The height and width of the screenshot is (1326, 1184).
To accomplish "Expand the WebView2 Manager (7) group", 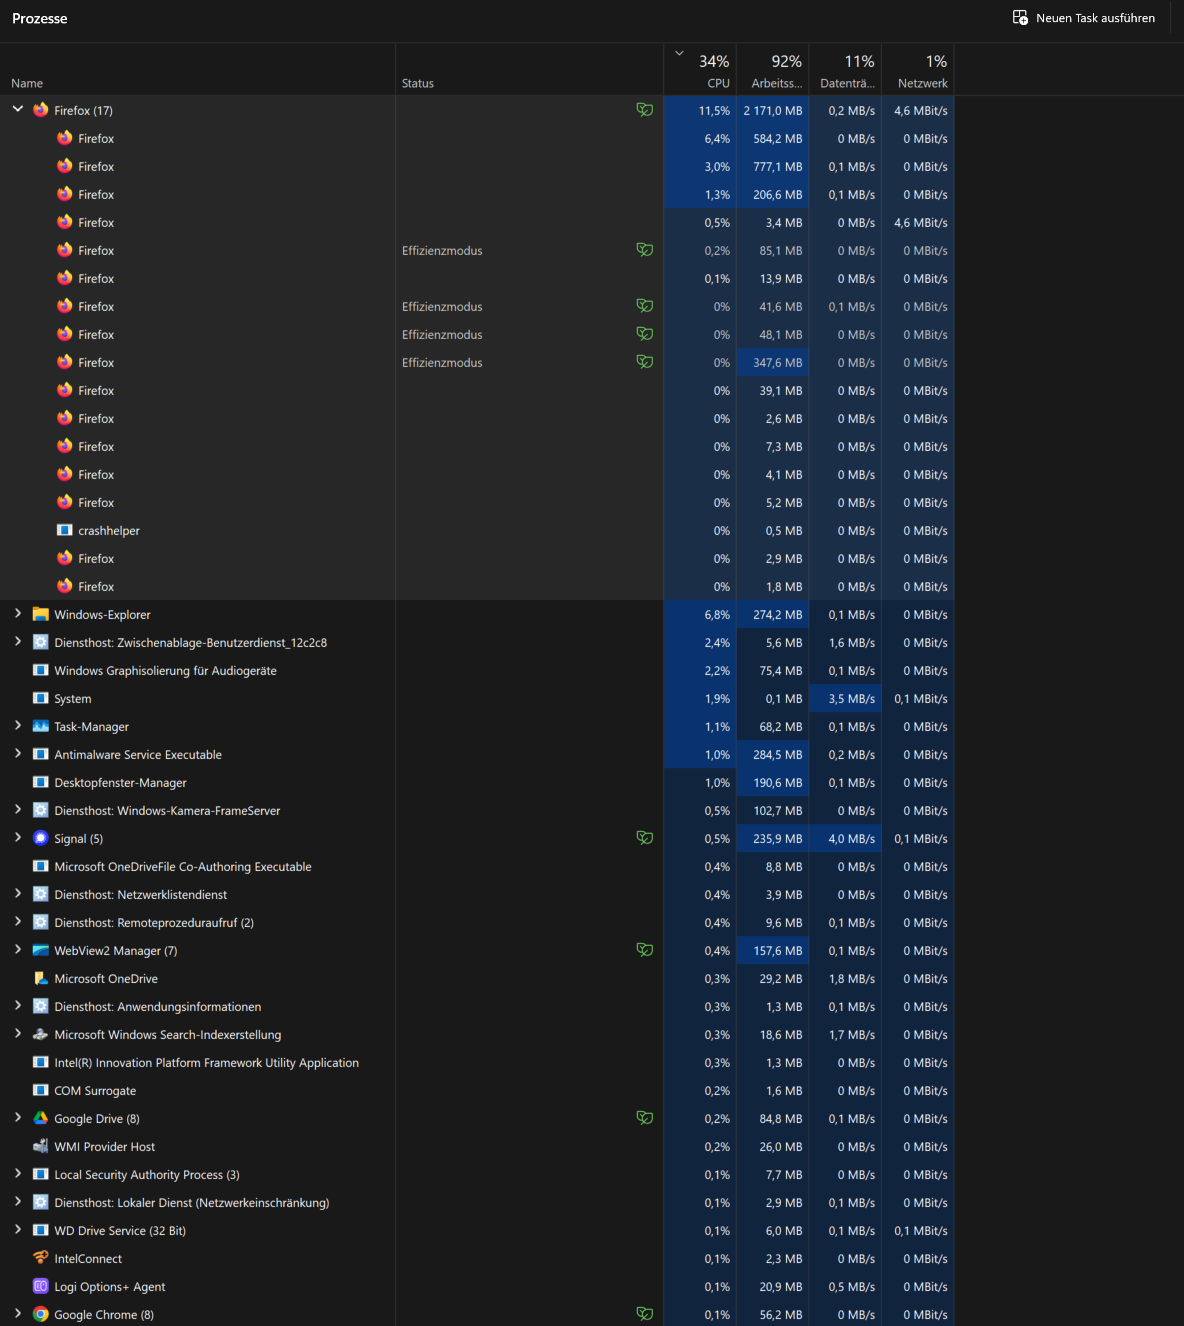I will point(18,949).
